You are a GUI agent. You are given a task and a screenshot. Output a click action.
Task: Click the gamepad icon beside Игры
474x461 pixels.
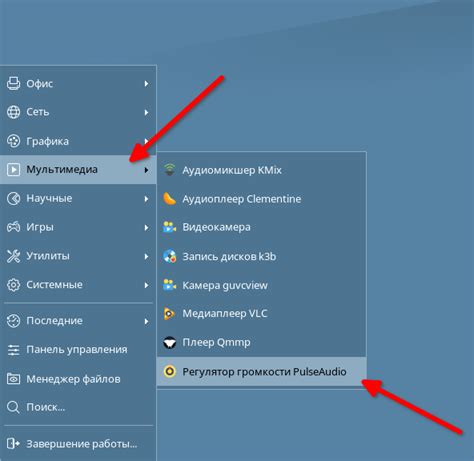[13, 227]
